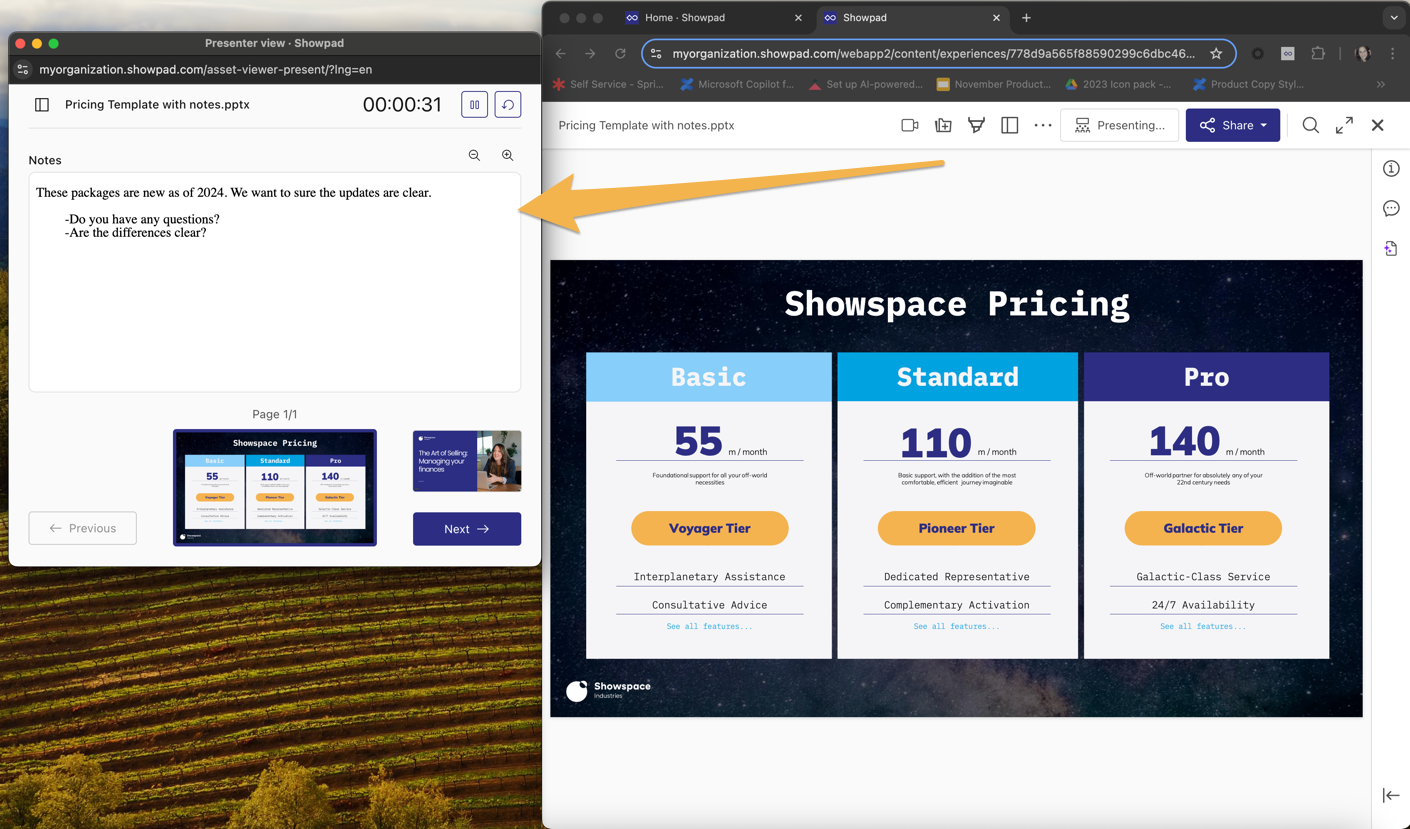Zoom out the presenter notes text
The width and height of the screenshot is (1410, 829).
(474, 156)
